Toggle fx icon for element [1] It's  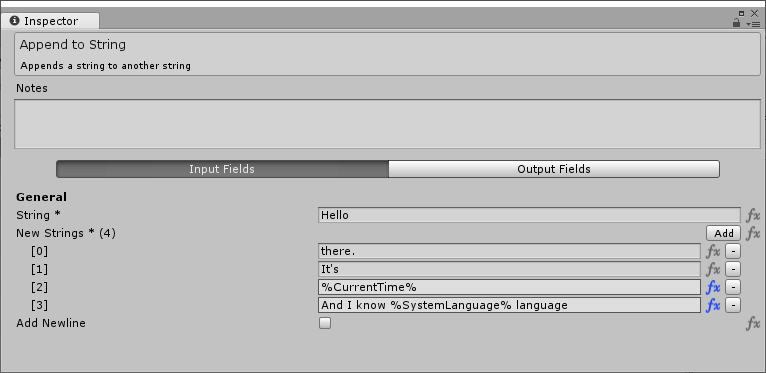(713, 269)
